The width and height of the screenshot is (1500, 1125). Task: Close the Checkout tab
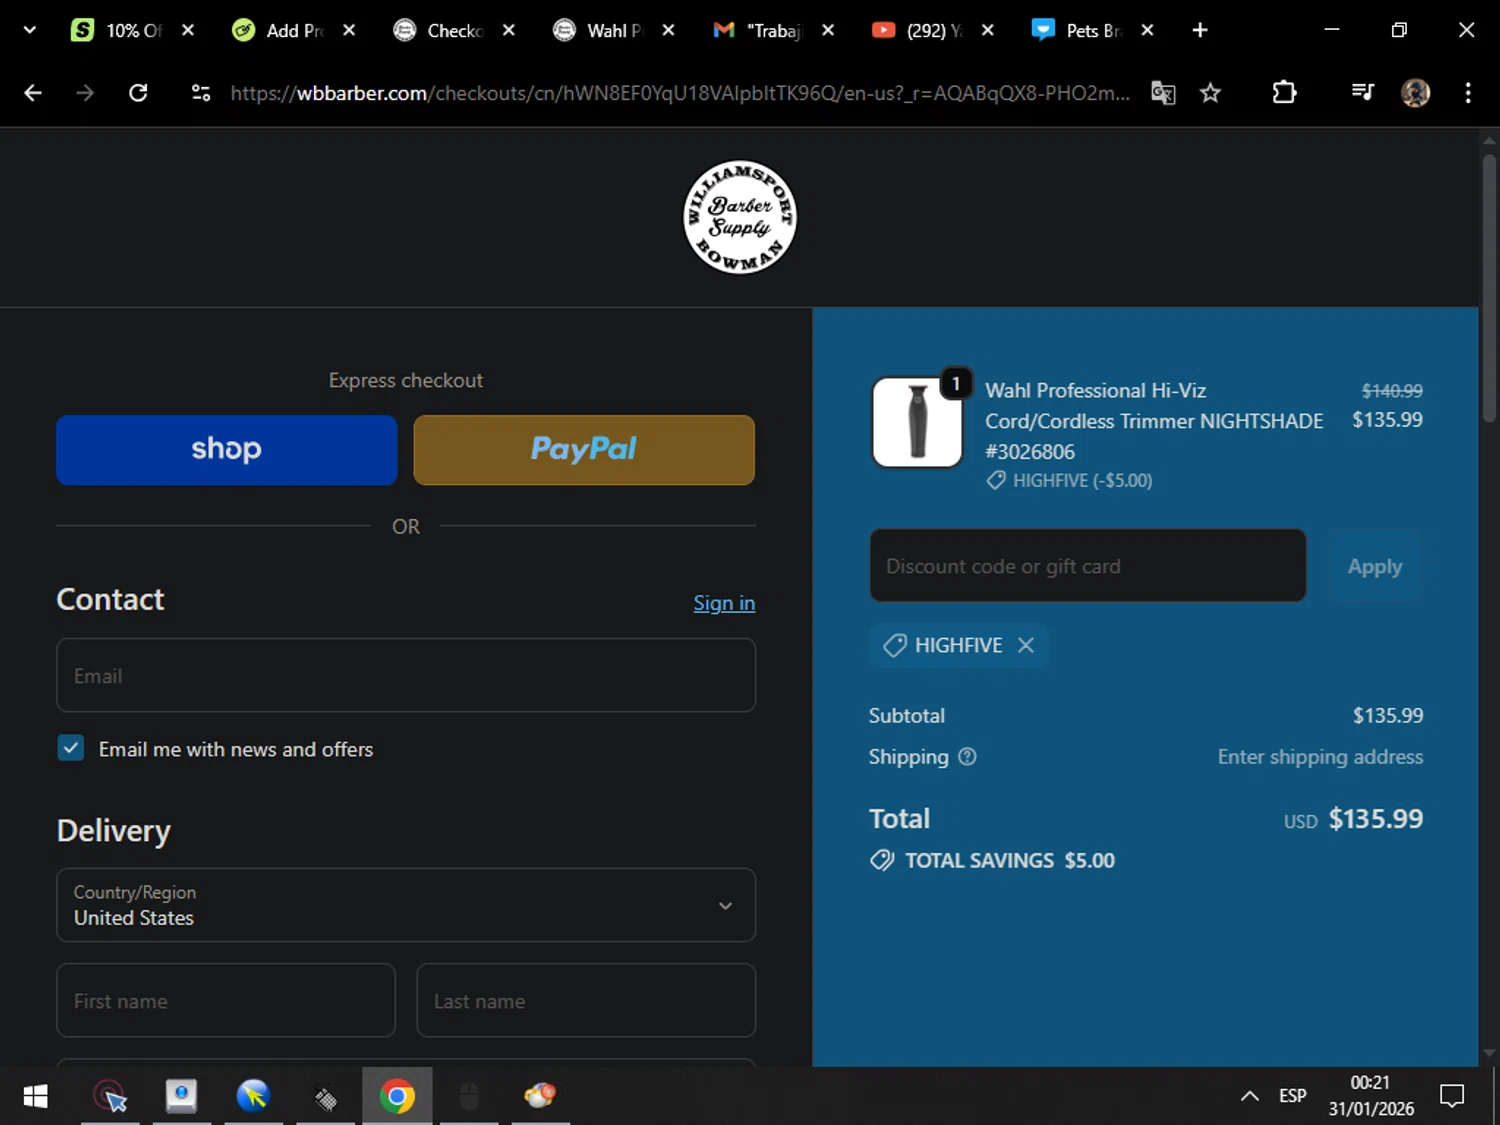point(508,30)
